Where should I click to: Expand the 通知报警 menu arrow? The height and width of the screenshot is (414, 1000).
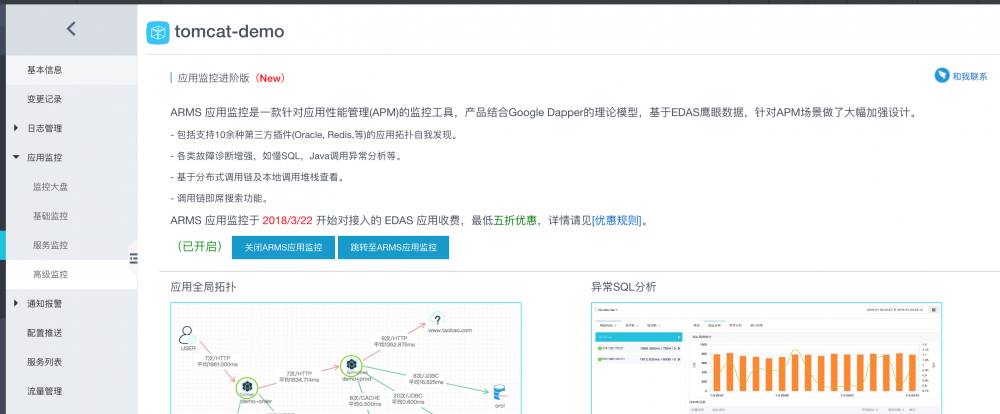16,304
